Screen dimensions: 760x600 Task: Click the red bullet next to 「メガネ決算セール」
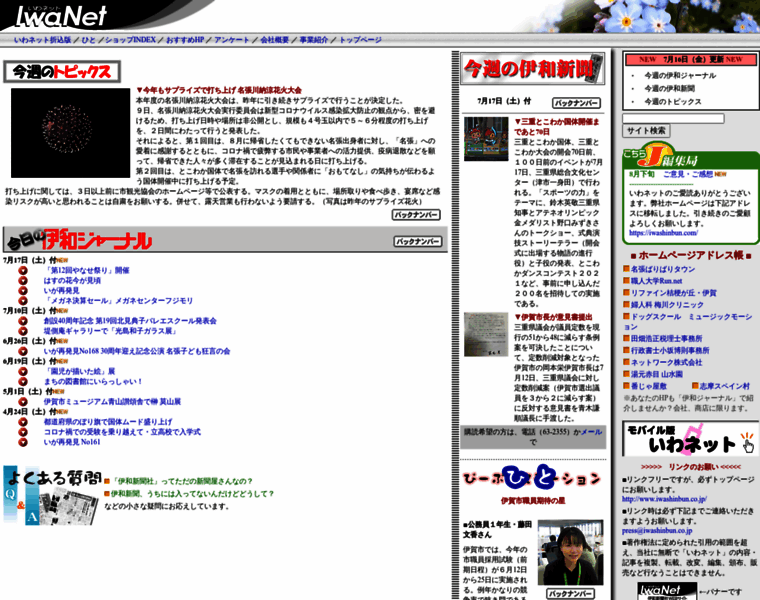23,300
